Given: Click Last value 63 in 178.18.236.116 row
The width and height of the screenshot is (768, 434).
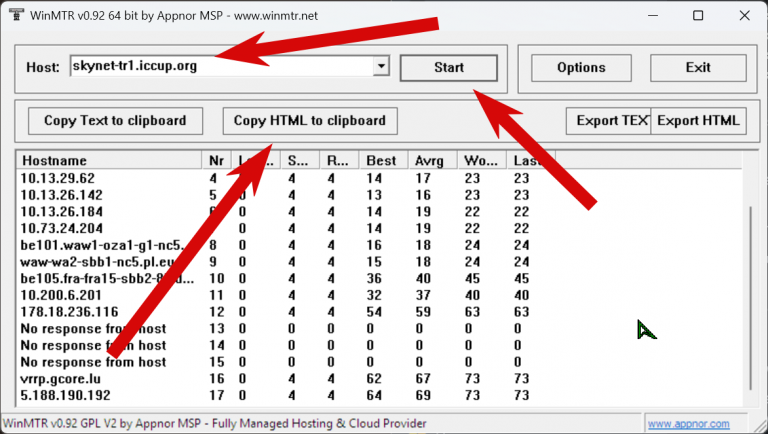Looking at the screenshot, I should (x=522, y=312).
